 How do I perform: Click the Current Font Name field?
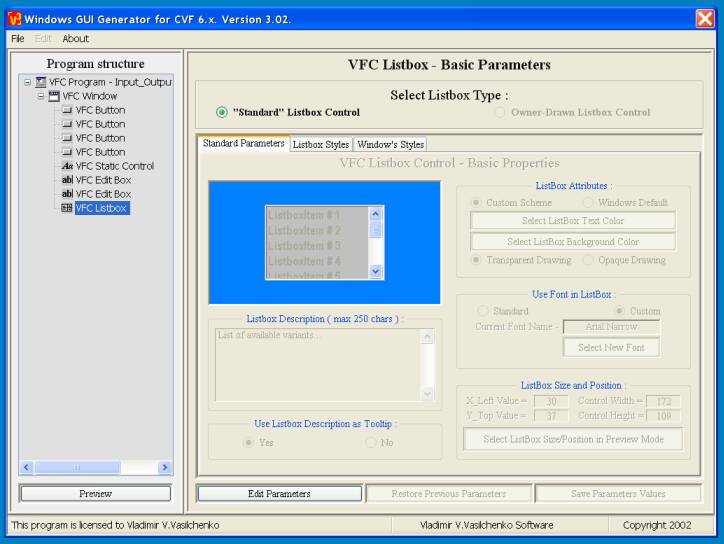pyautogui.click(x=611, y=326)
